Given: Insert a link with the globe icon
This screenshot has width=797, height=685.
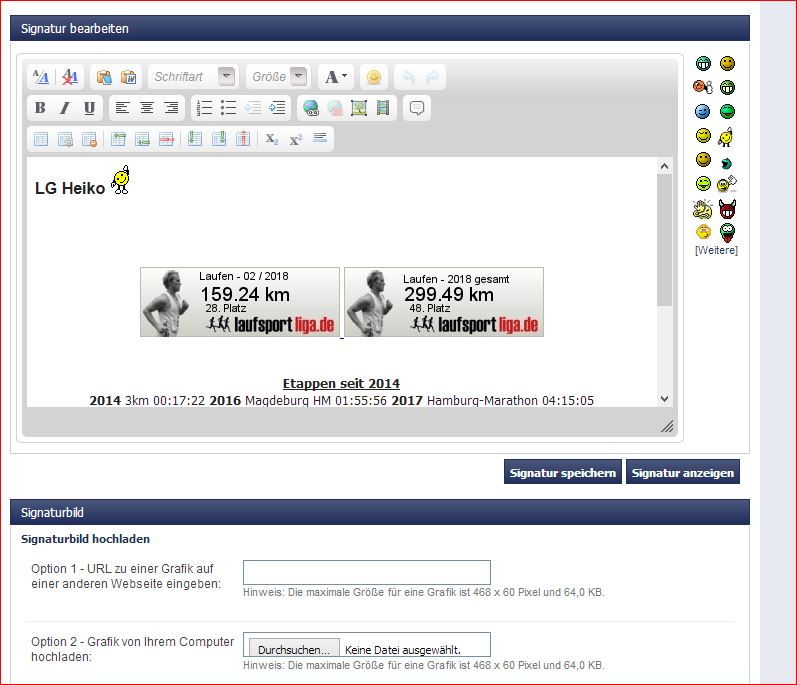Looking at the screenshot, I should (310, 108).
